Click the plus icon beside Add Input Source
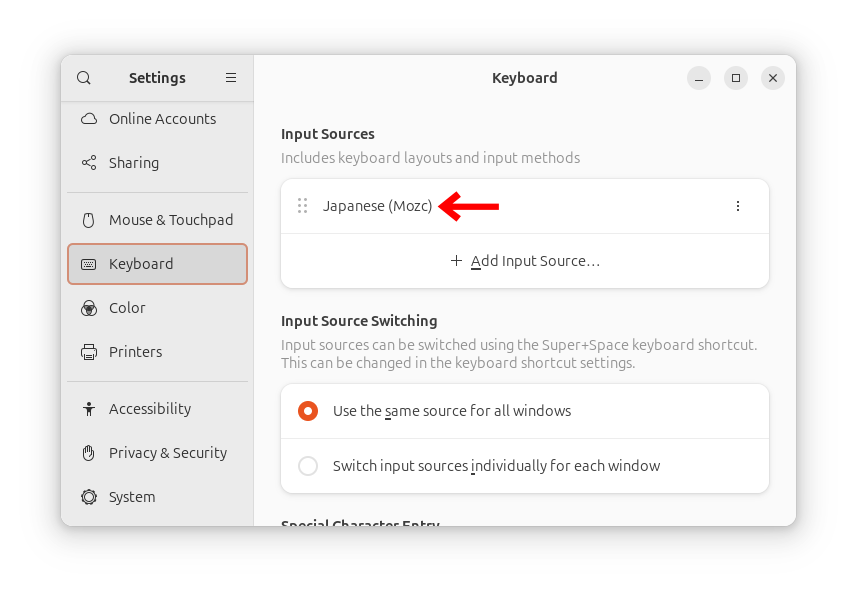The width and height of the screenshot is (857, 593). tap(456, 261)
